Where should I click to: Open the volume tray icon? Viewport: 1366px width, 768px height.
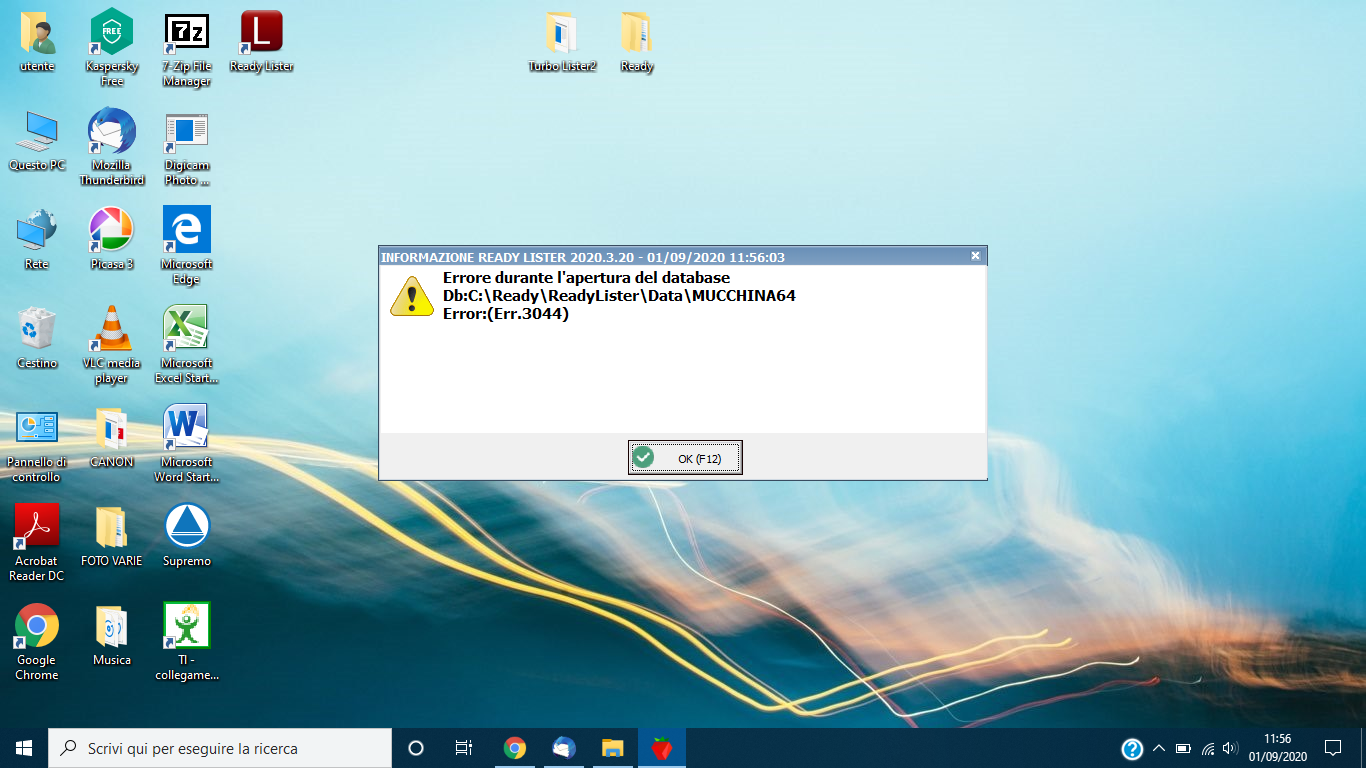pyautogui.click(x=1231, y=748)
